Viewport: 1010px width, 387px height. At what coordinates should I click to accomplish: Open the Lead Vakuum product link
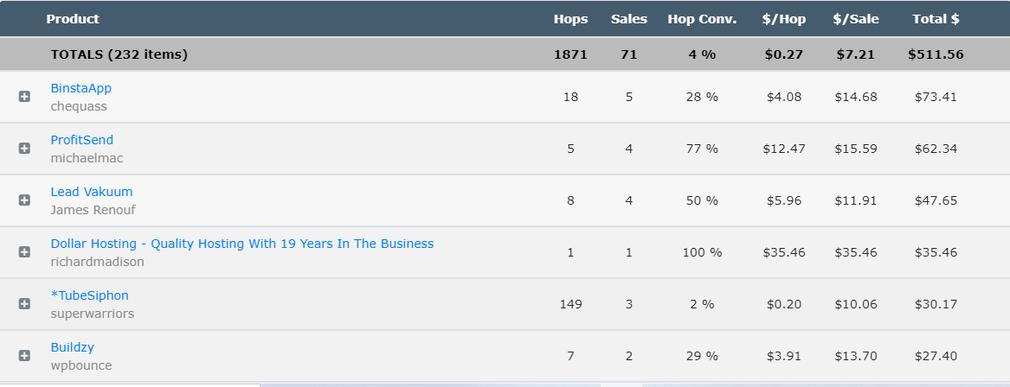(x=91, y=192)
